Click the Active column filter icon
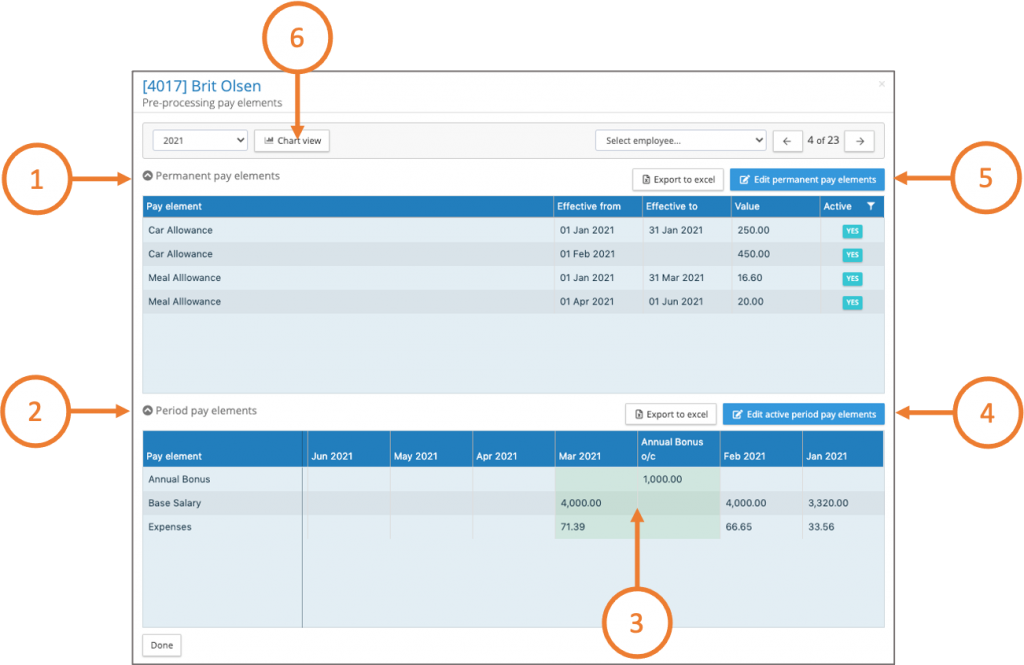The height and width of the screenshot is (665, 1024). click(x=871, y=207)
